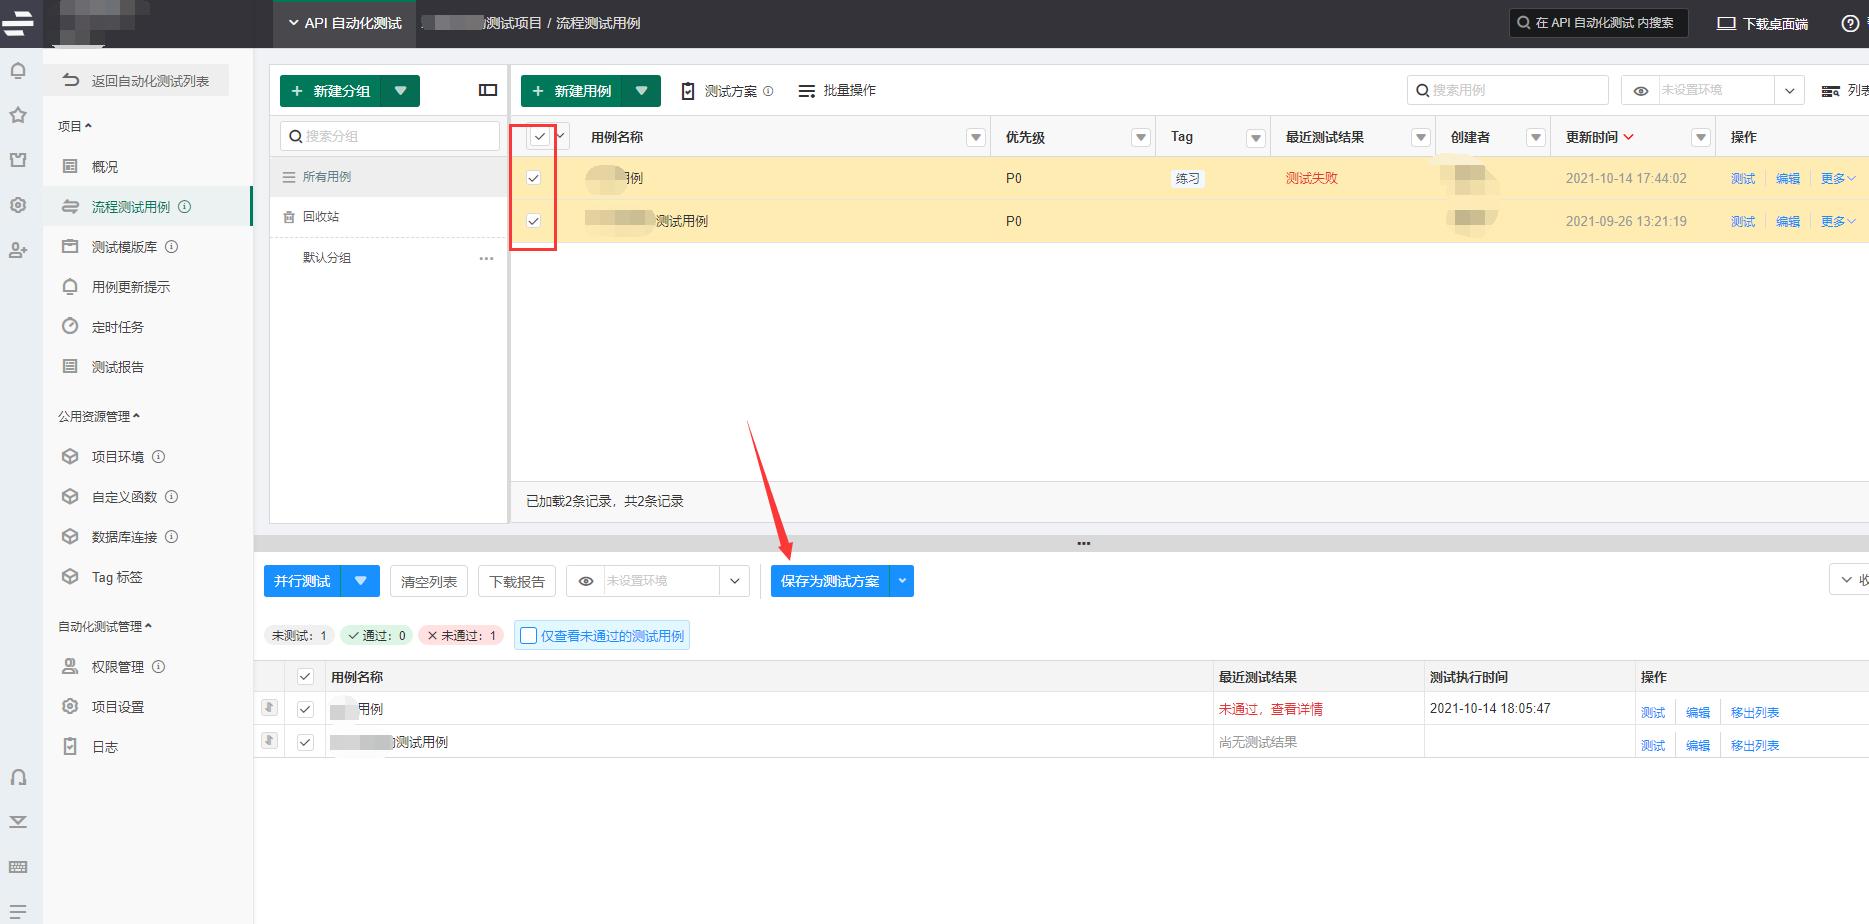
Task: Click 返回自动化测试列表 back link
Action: click(x=136, y=81)
